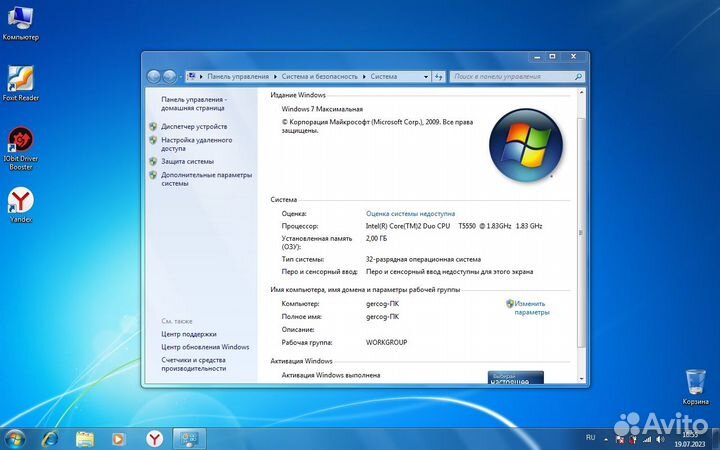Open Центр обновления Windows link
Viewport: 720px width, 450px height.
(x=205, y=347)
